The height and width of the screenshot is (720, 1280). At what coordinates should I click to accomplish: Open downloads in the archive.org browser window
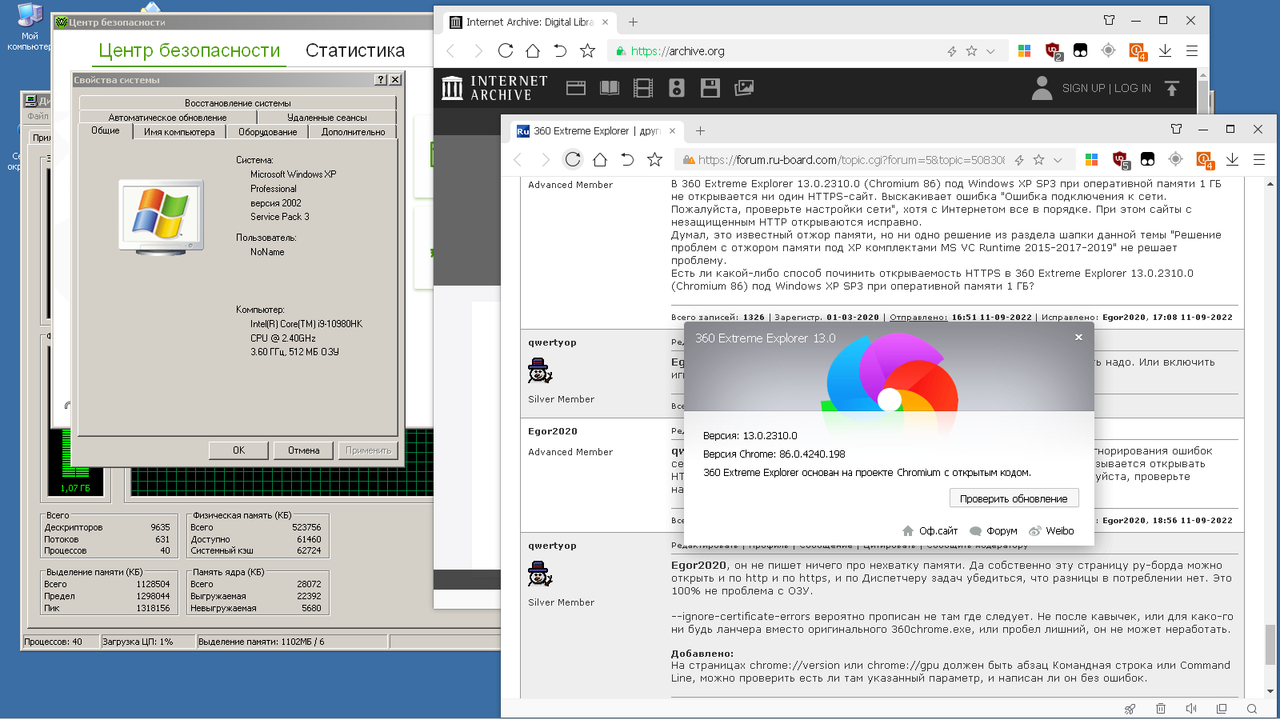[x=1165, y=50]
